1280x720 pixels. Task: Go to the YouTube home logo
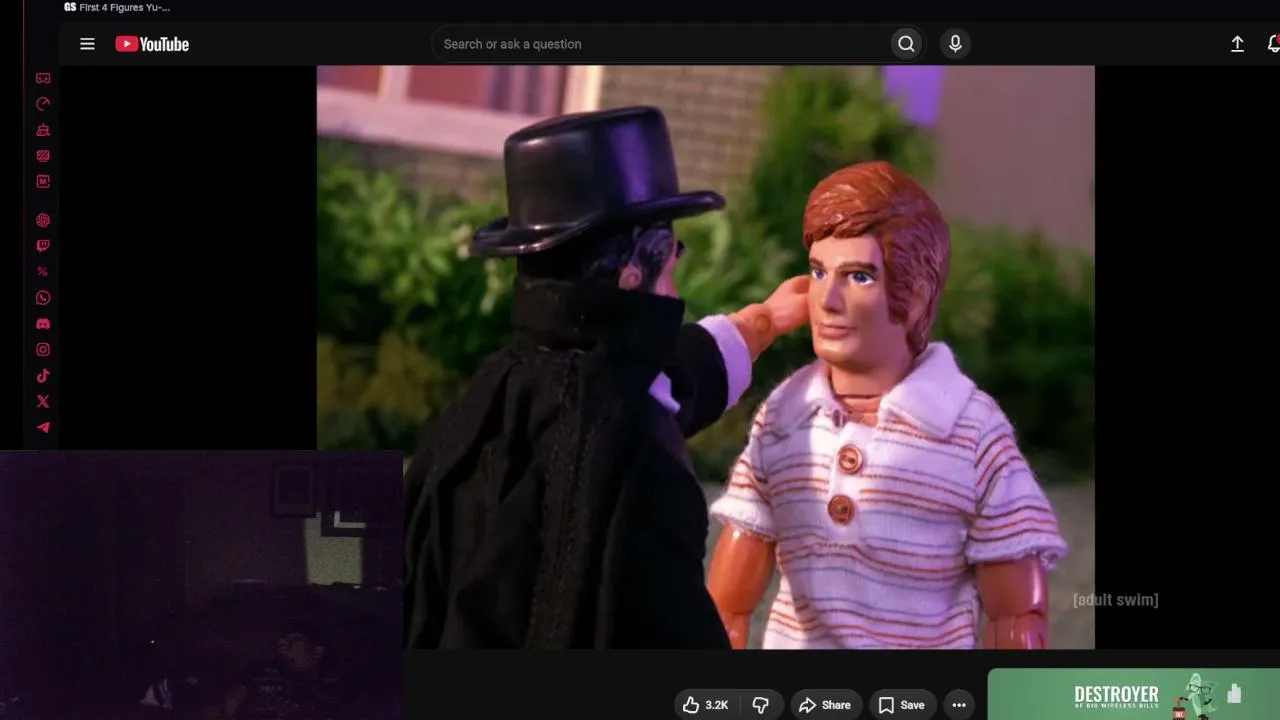[x=152, y=44]
